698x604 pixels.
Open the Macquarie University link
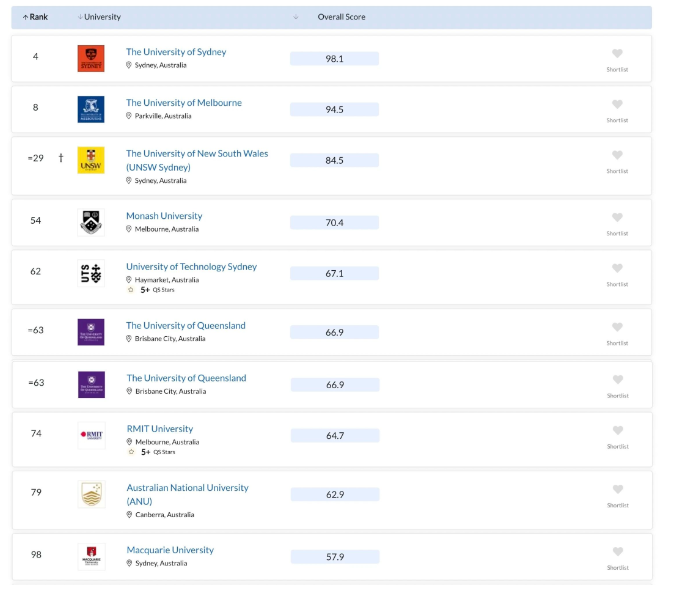click(x=170, y=550)
